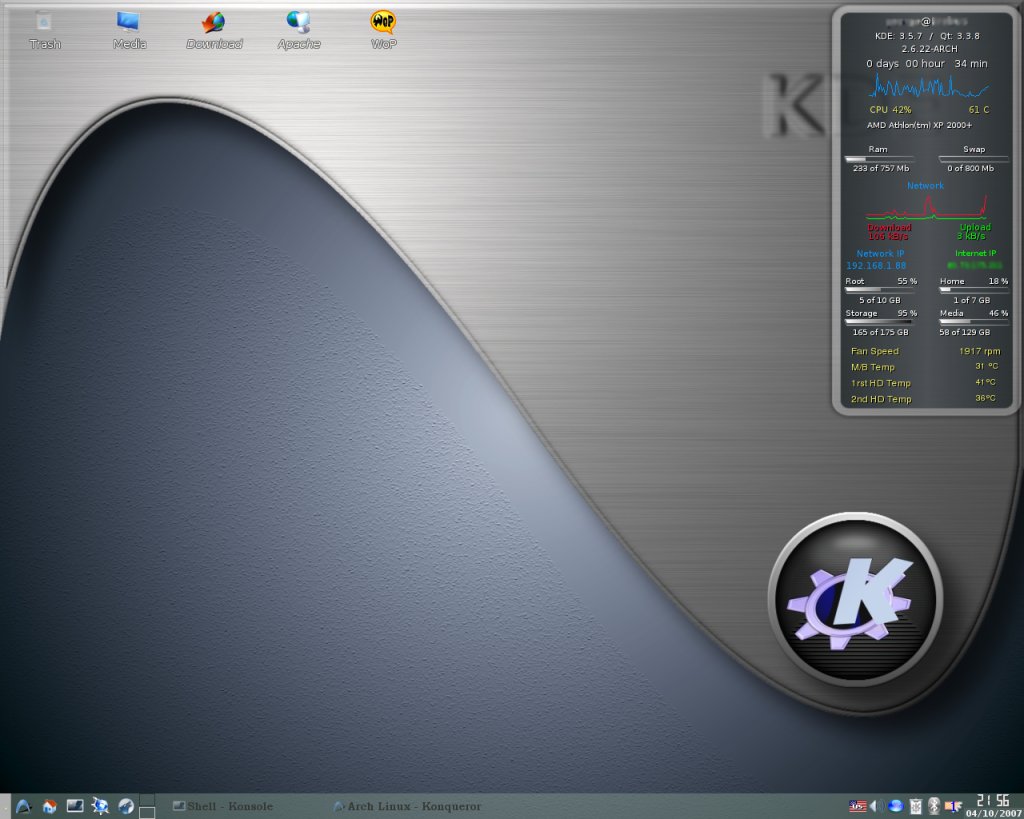Click the blue CPU usage graph
1024x819 pixels.
tap(928, 87)
